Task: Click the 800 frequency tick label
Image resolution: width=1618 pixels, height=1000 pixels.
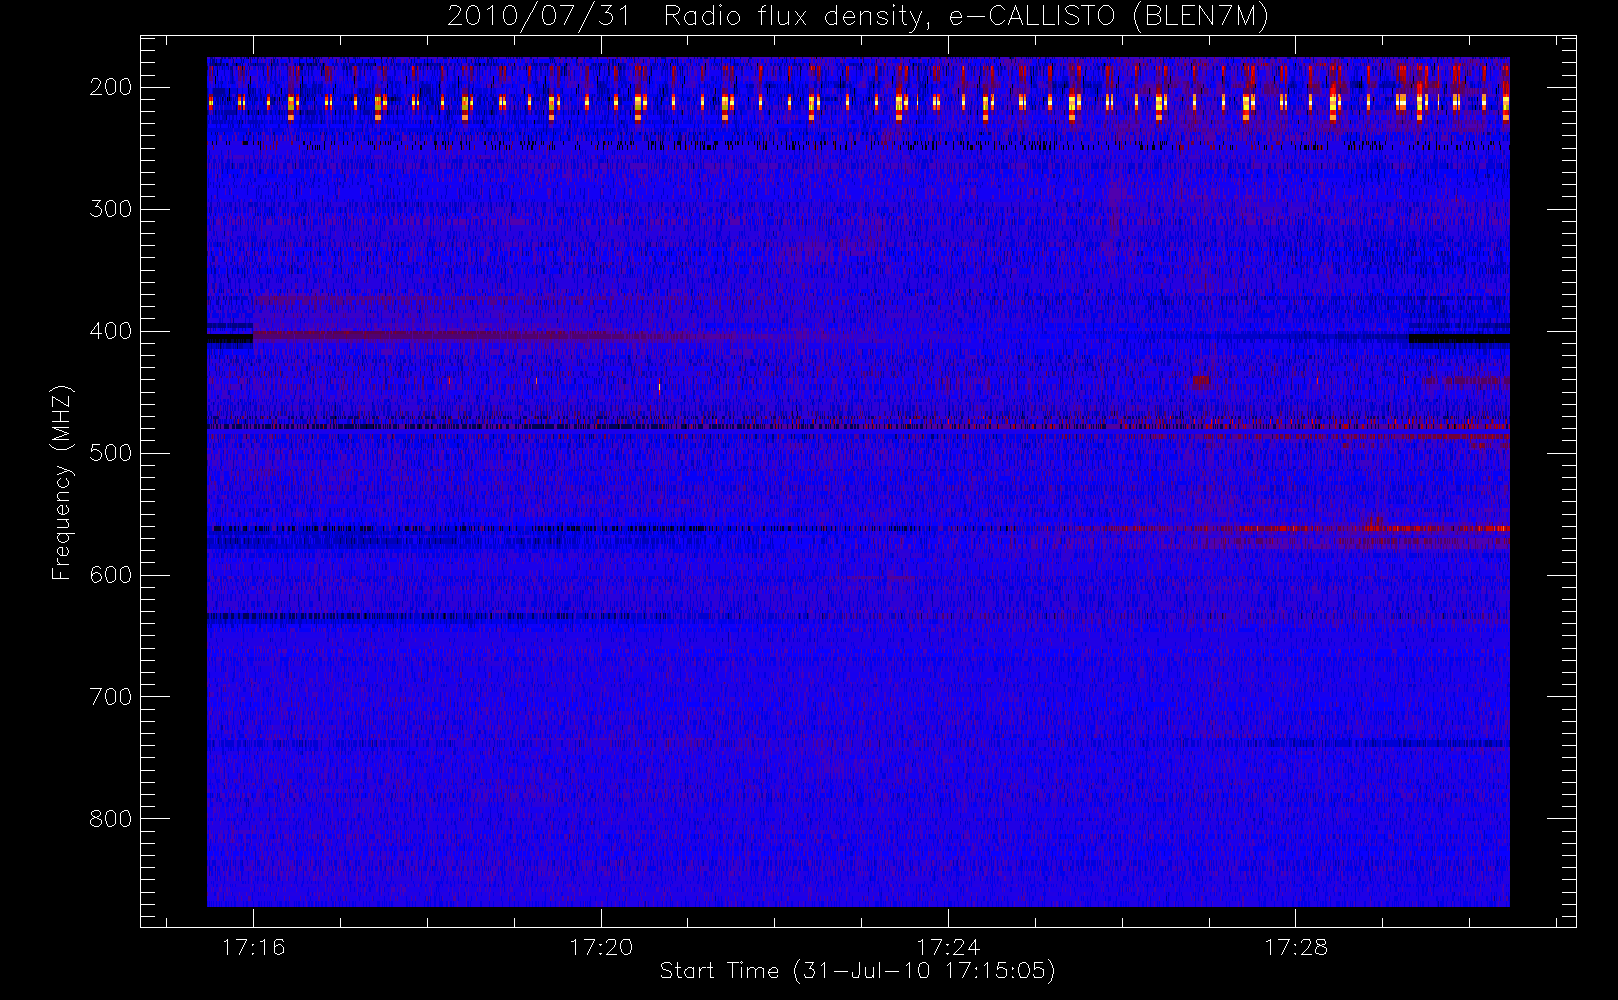Action: click(x=111, y=819)
